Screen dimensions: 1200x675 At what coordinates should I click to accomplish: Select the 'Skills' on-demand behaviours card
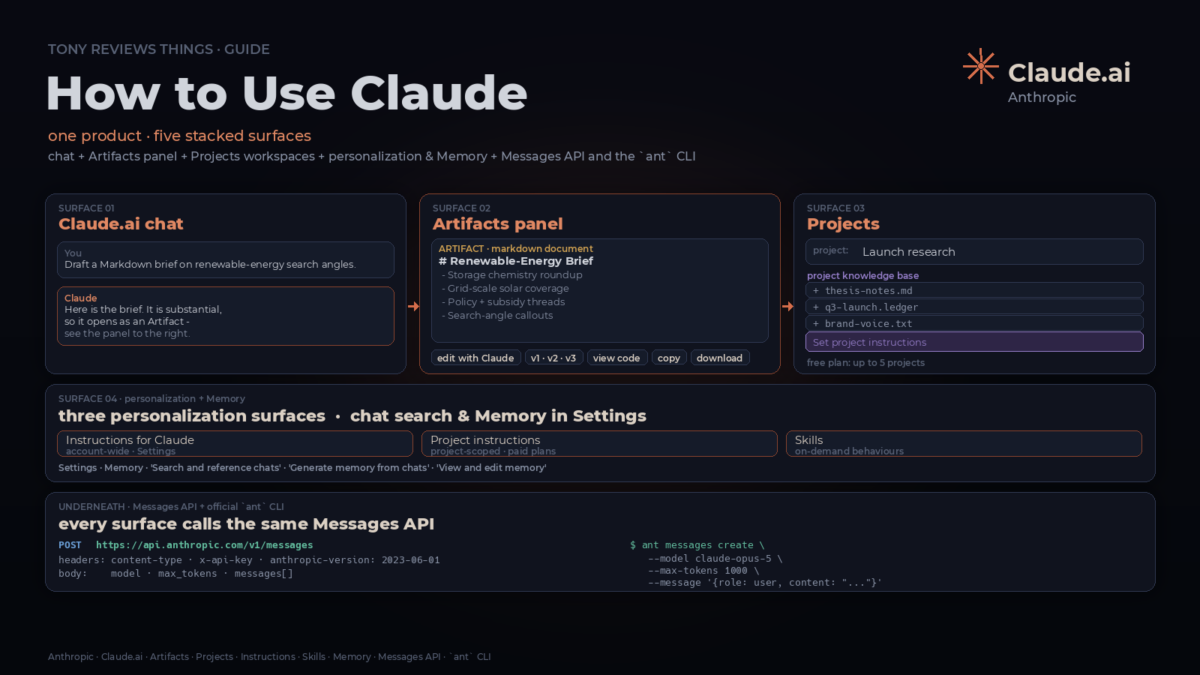point(964,444)
